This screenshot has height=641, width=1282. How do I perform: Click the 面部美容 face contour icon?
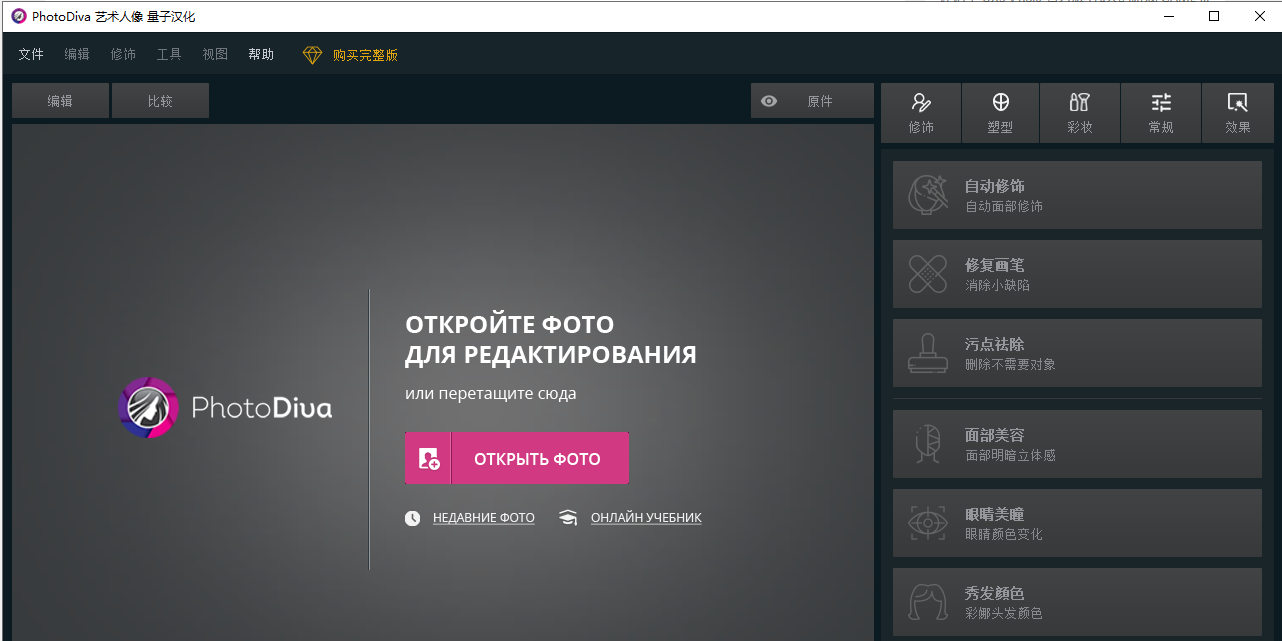point(927,444)
